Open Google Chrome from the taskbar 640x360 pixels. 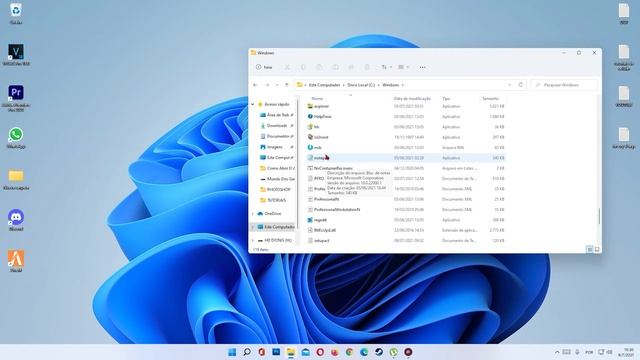pos(349,352)
